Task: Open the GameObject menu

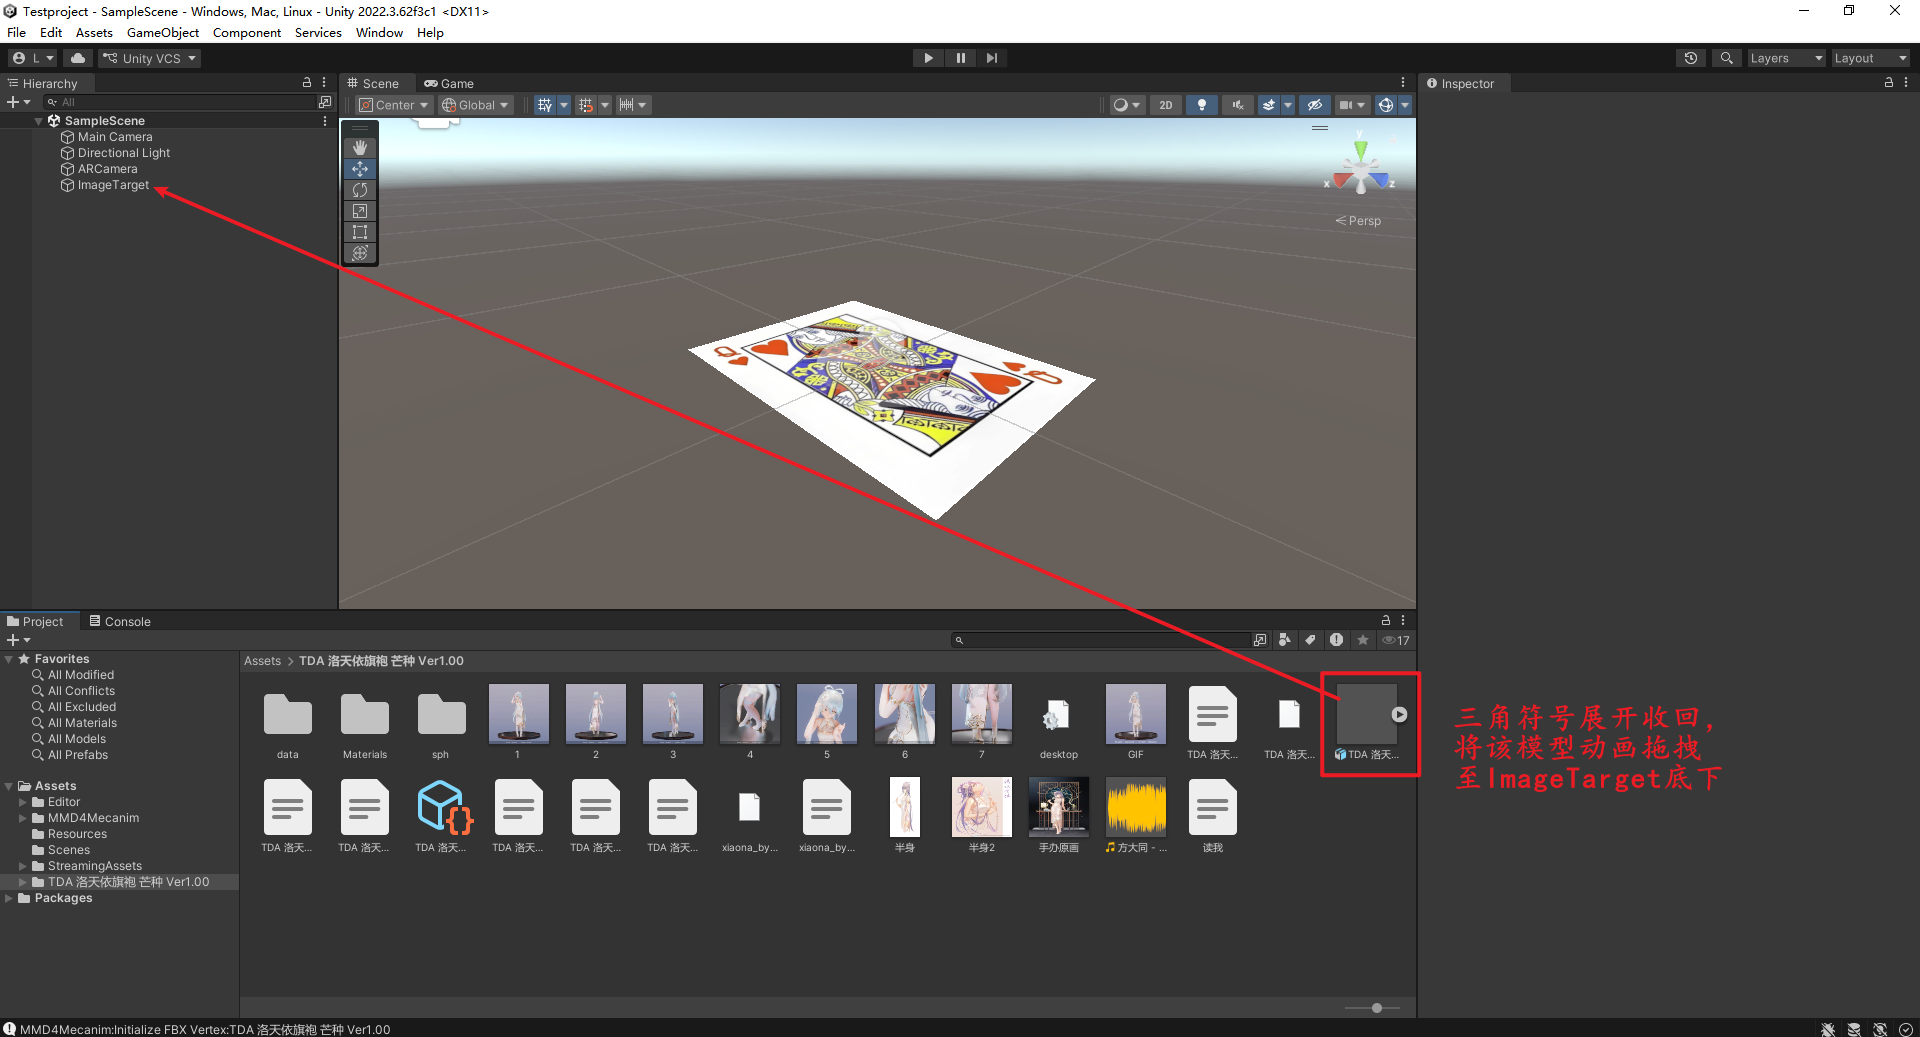Action: 163,33
